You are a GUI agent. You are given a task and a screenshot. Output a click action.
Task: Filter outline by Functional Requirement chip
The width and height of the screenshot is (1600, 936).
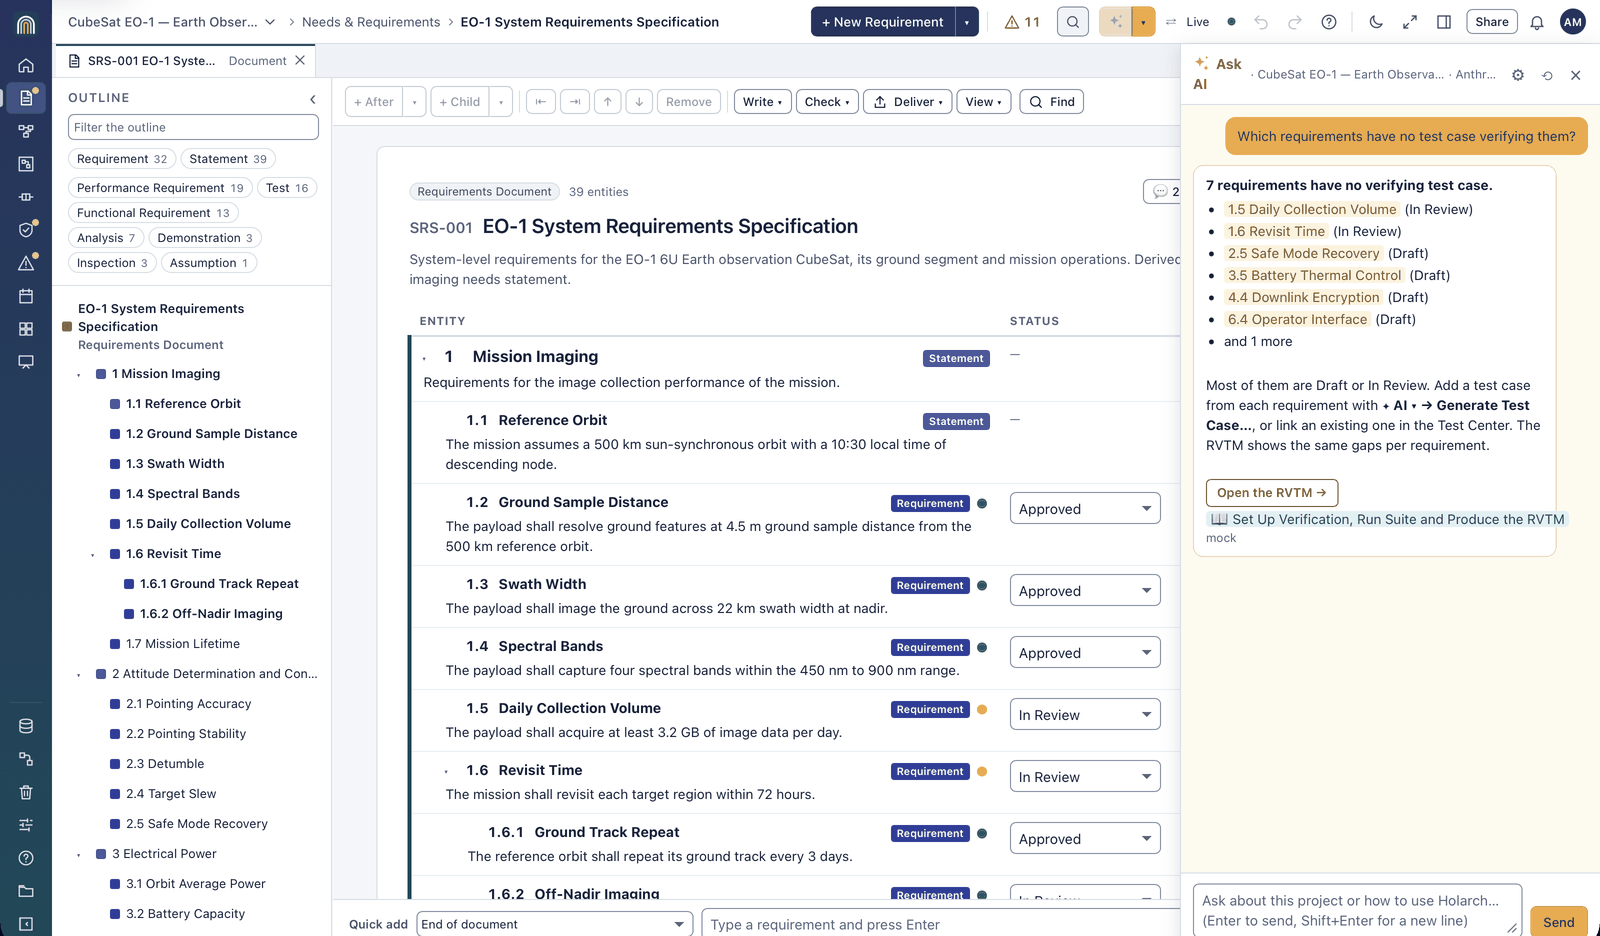click(153, 213)
